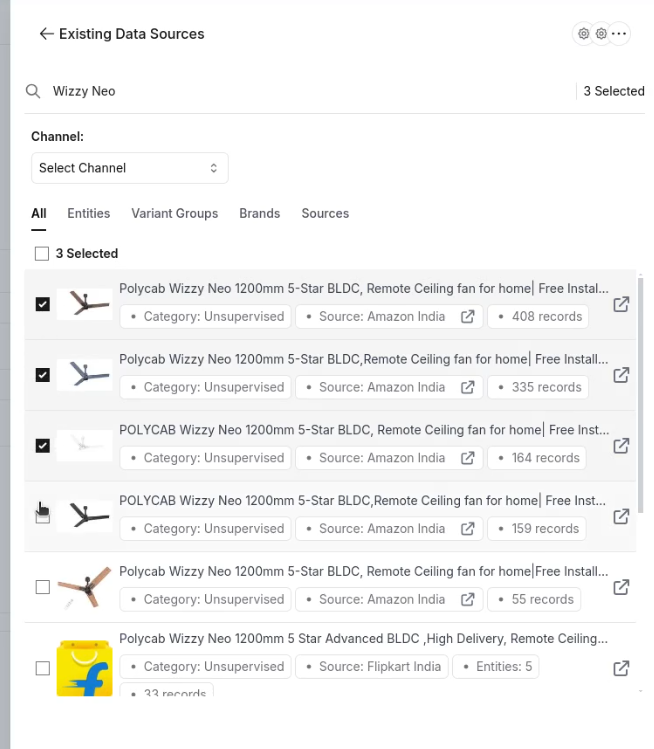Check the Flipkart India item checkbox

(43, 668)
